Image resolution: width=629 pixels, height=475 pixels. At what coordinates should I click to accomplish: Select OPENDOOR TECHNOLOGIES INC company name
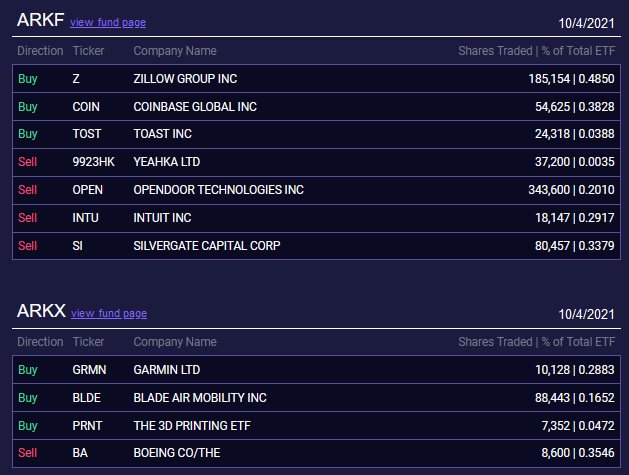tap(219, 190)
